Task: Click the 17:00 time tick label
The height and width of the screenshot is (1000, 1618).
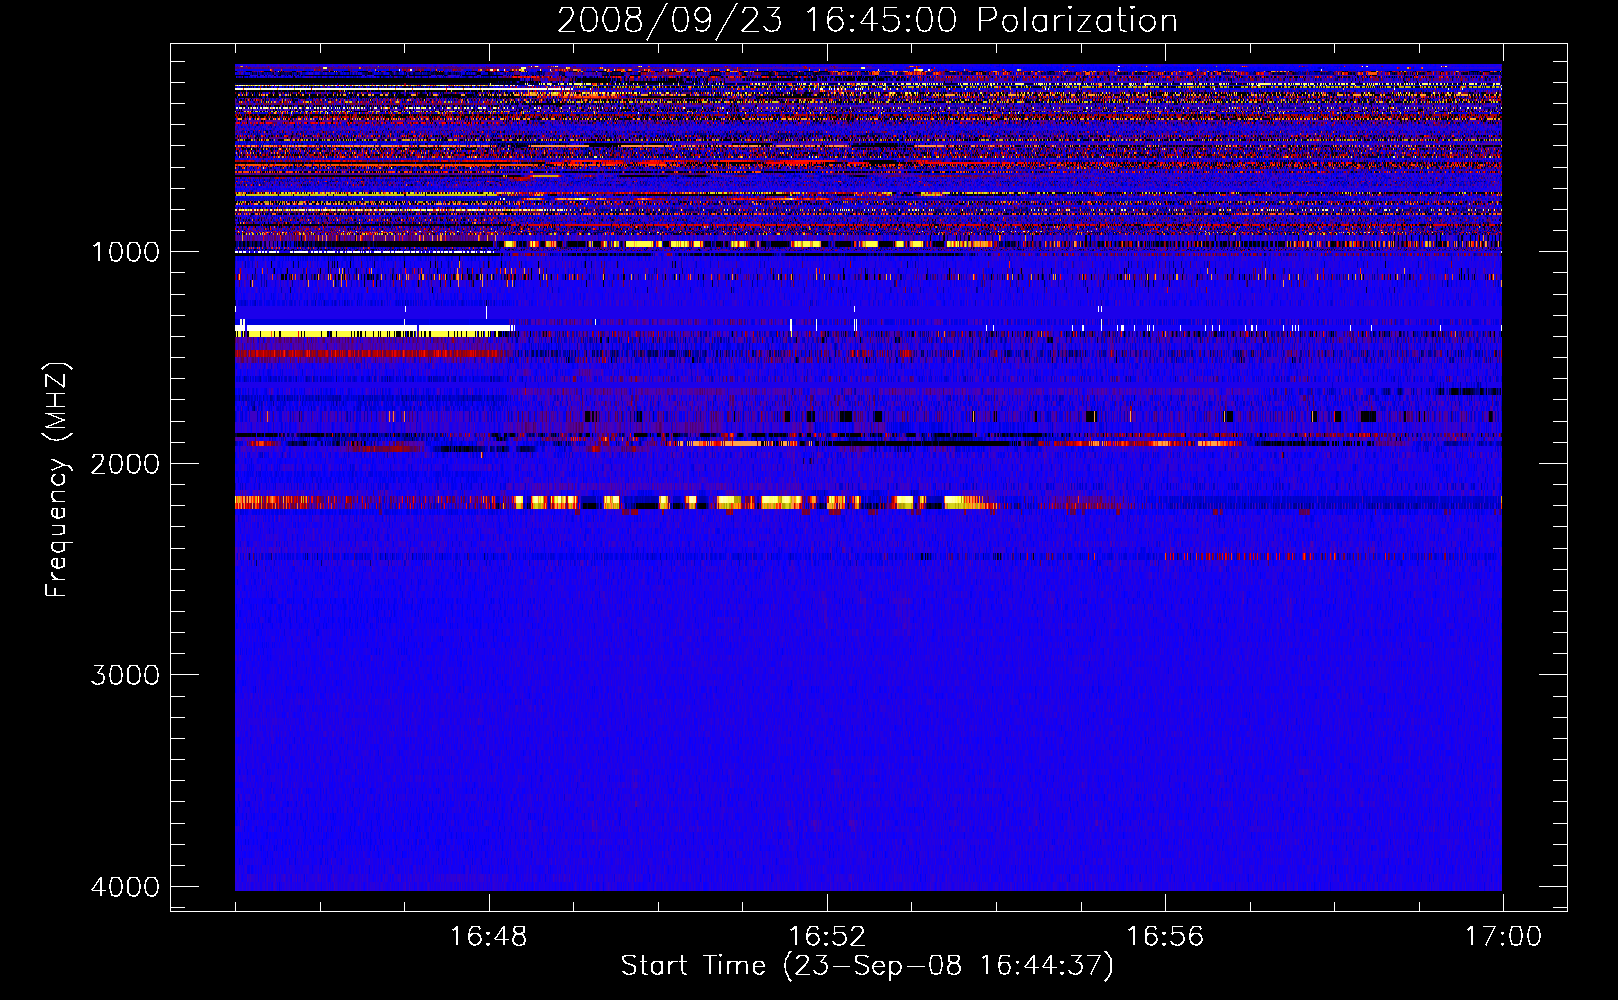Action: 1503,937
